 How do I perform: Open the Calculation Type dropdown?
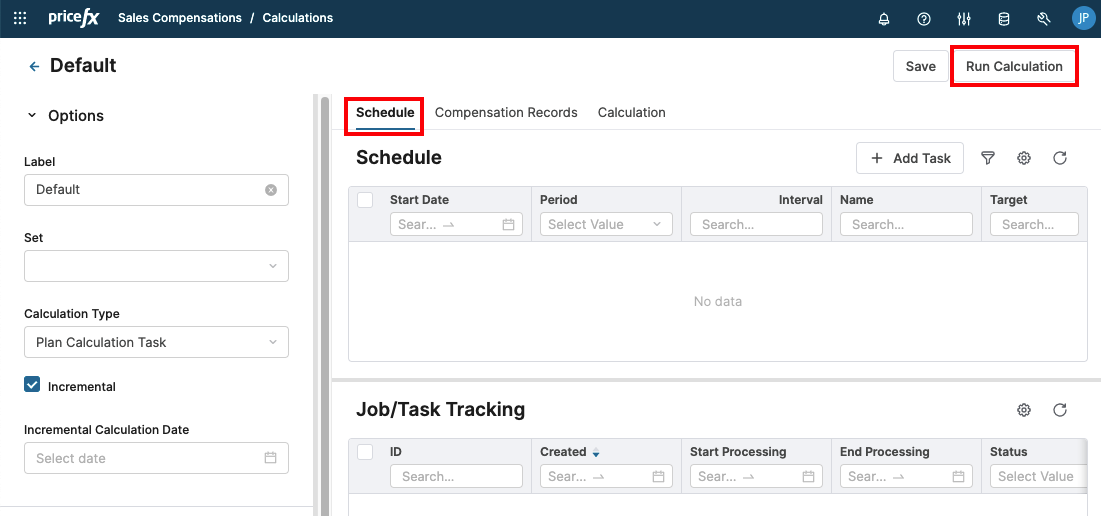(156, 342)
